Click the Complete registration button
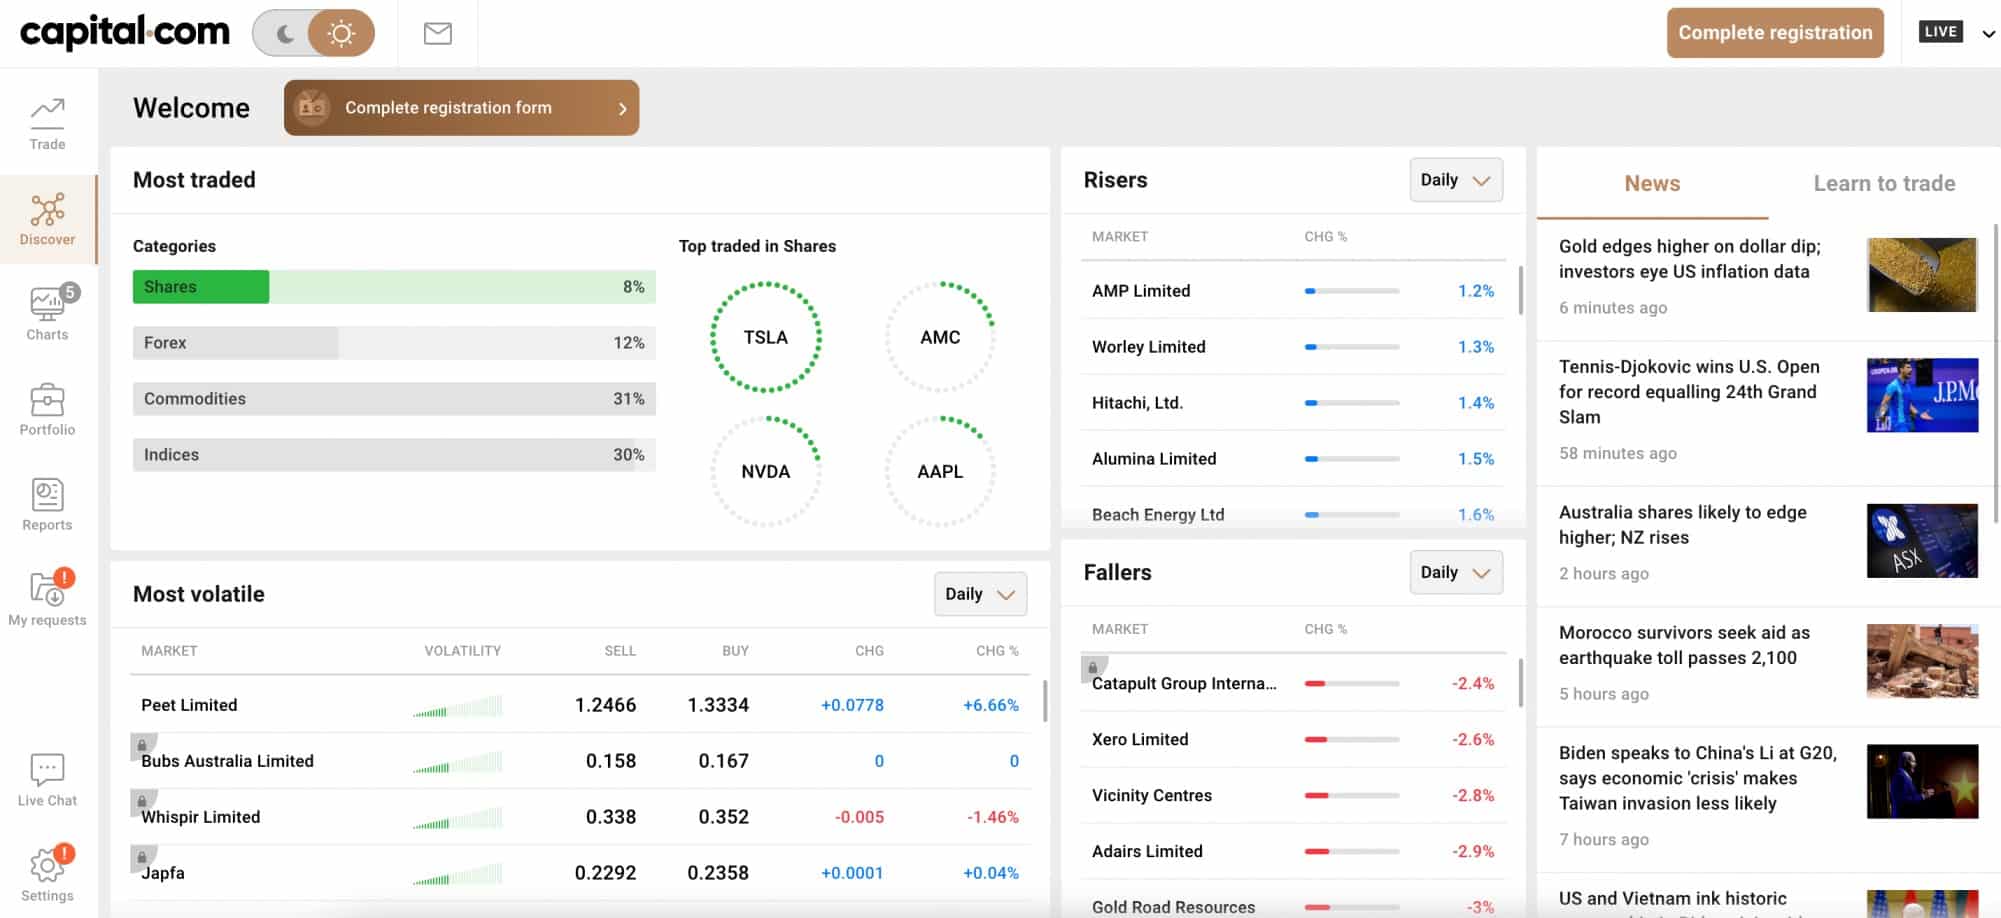 (x=1775, y=33)
